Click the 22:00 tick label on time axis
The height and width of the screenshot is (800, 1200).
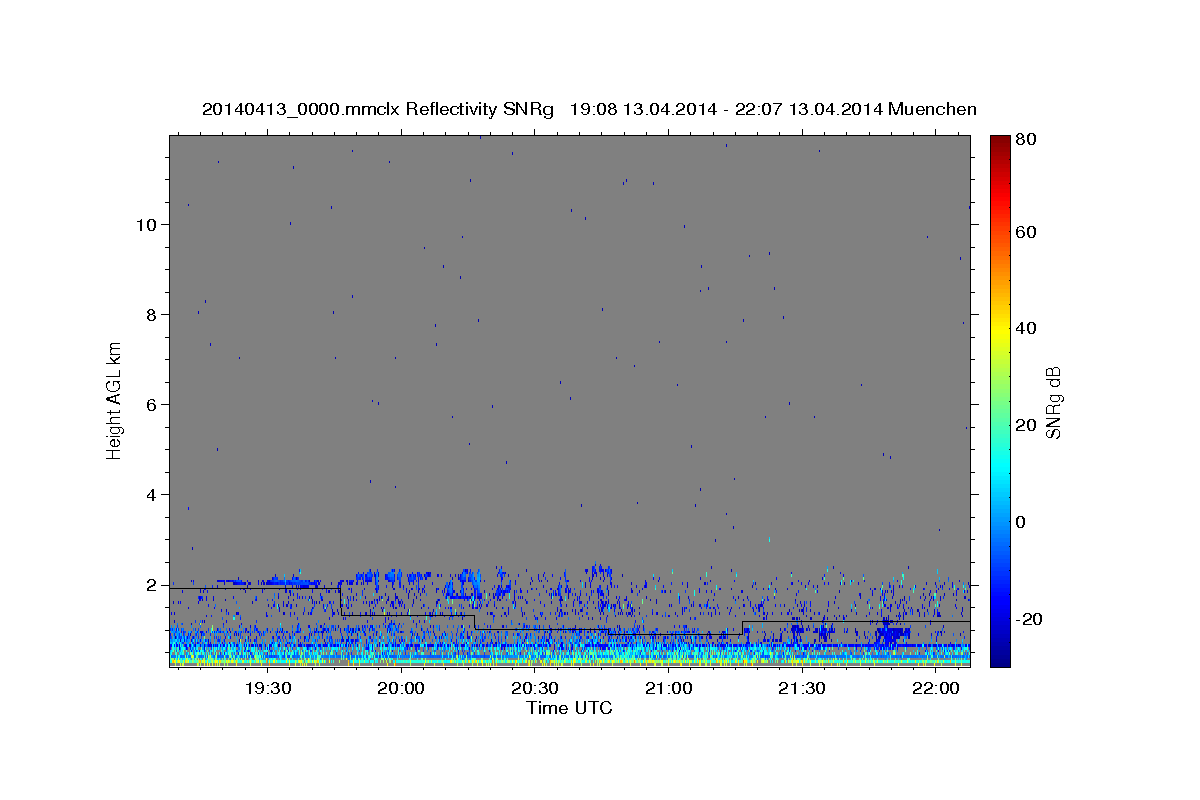tap(936, 688)
